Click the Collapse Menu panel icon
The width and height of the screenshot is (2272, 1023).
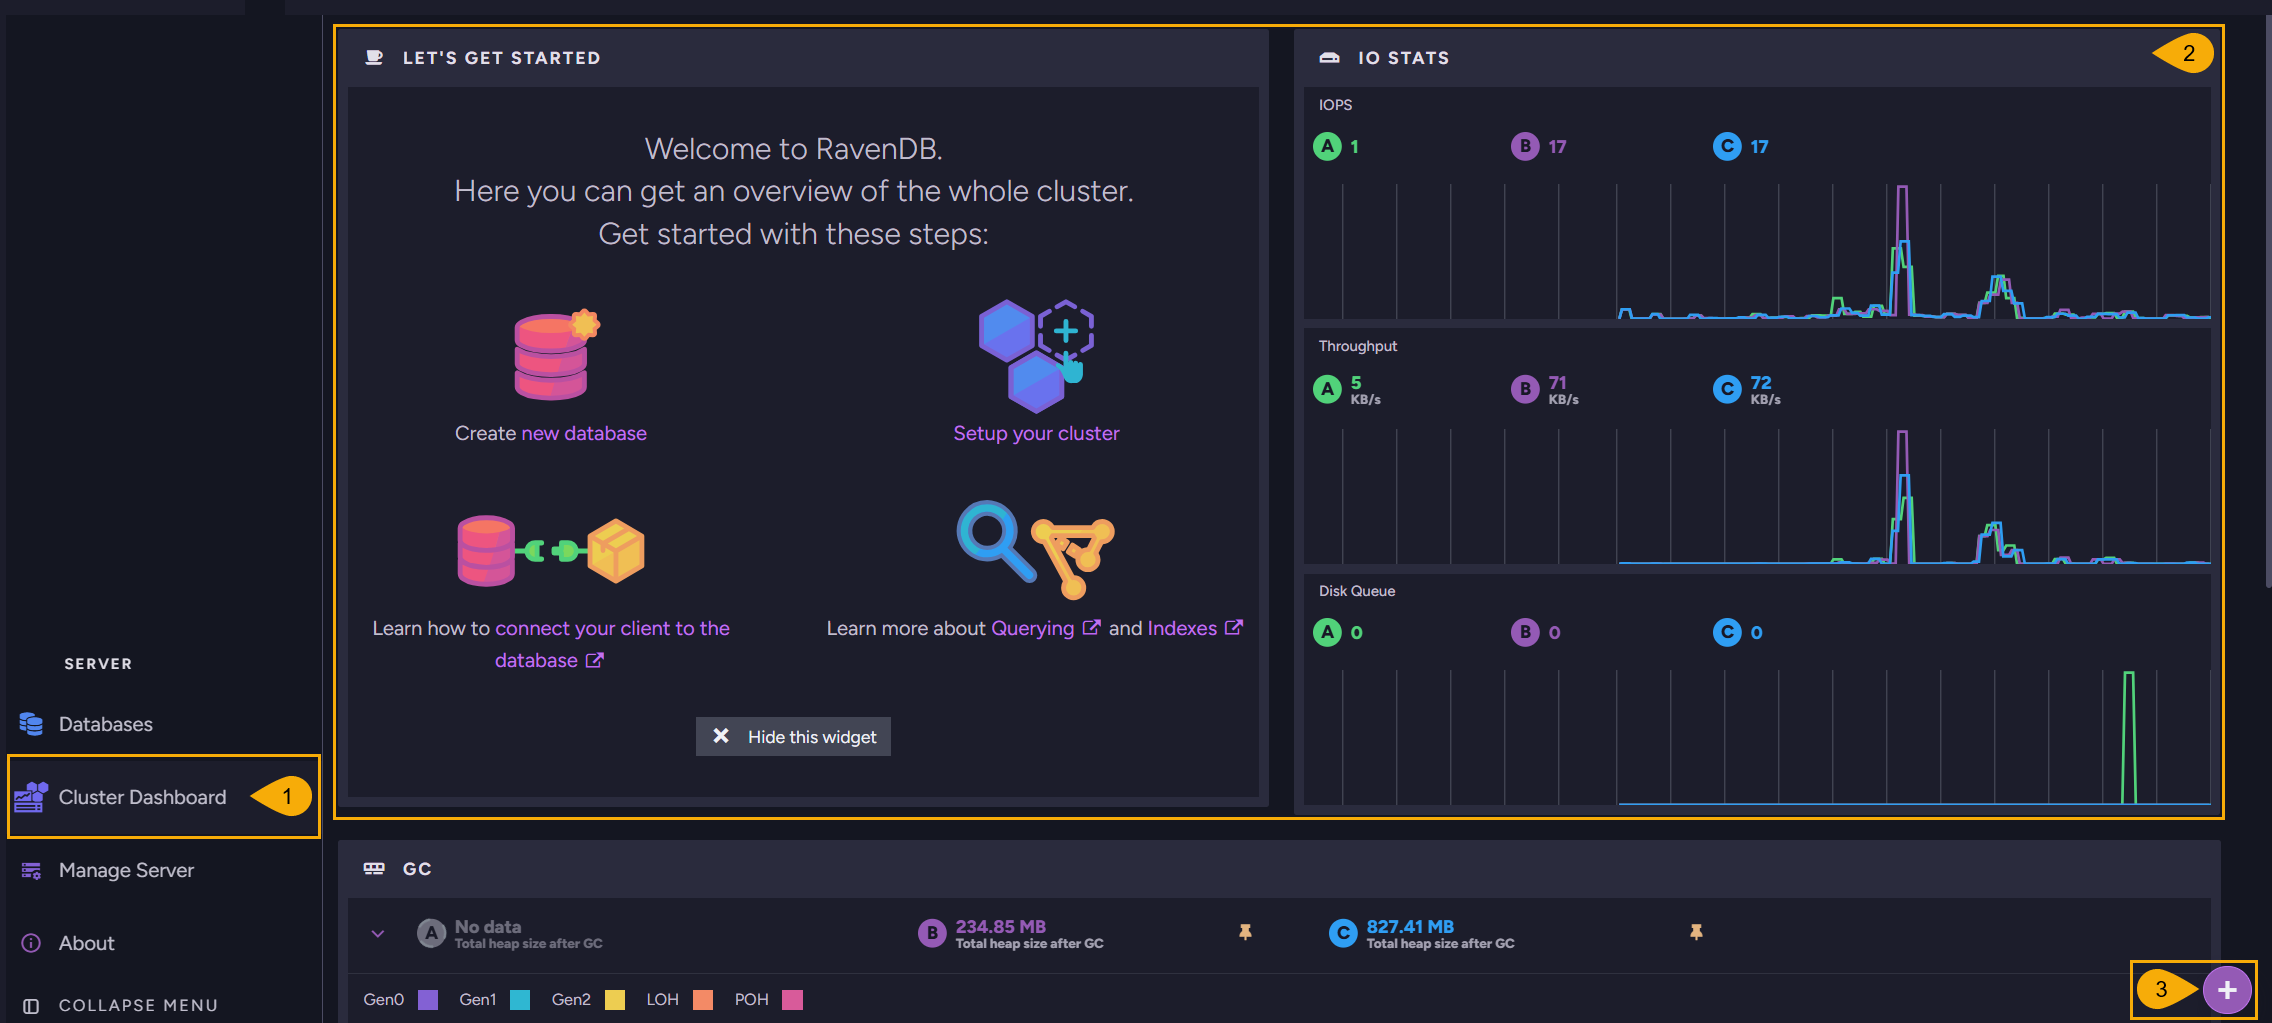[31, 1006]
